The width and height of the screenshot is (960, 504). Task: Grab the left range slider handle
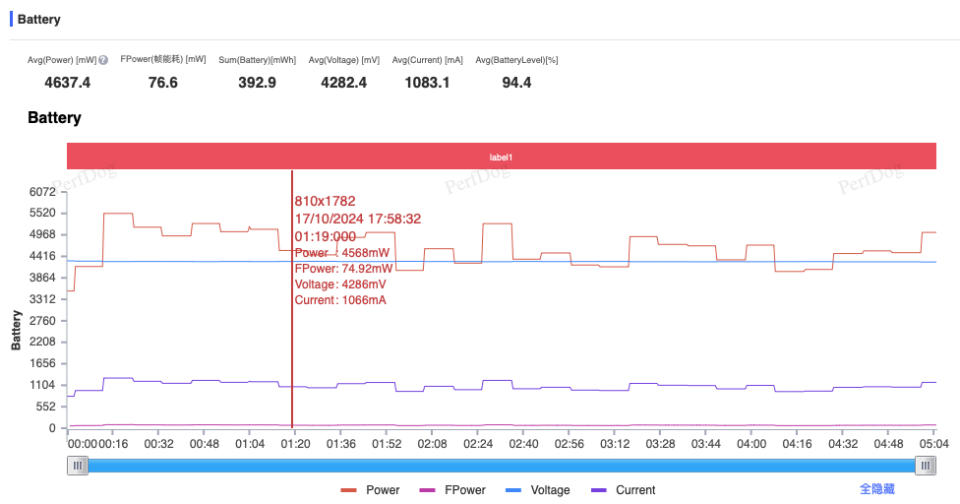(78, 466)
